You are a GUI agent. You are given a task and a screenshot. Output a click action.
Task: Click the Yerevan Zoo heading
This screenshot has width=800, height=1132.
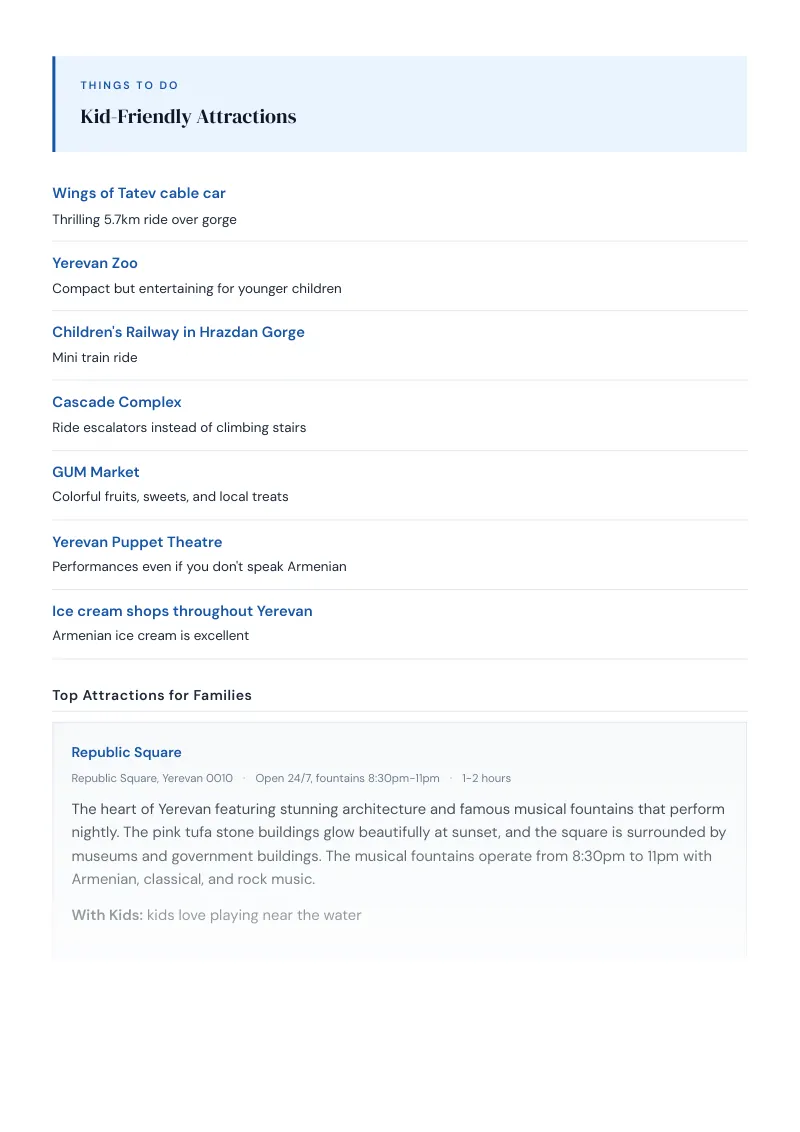(x=95, y=264)
